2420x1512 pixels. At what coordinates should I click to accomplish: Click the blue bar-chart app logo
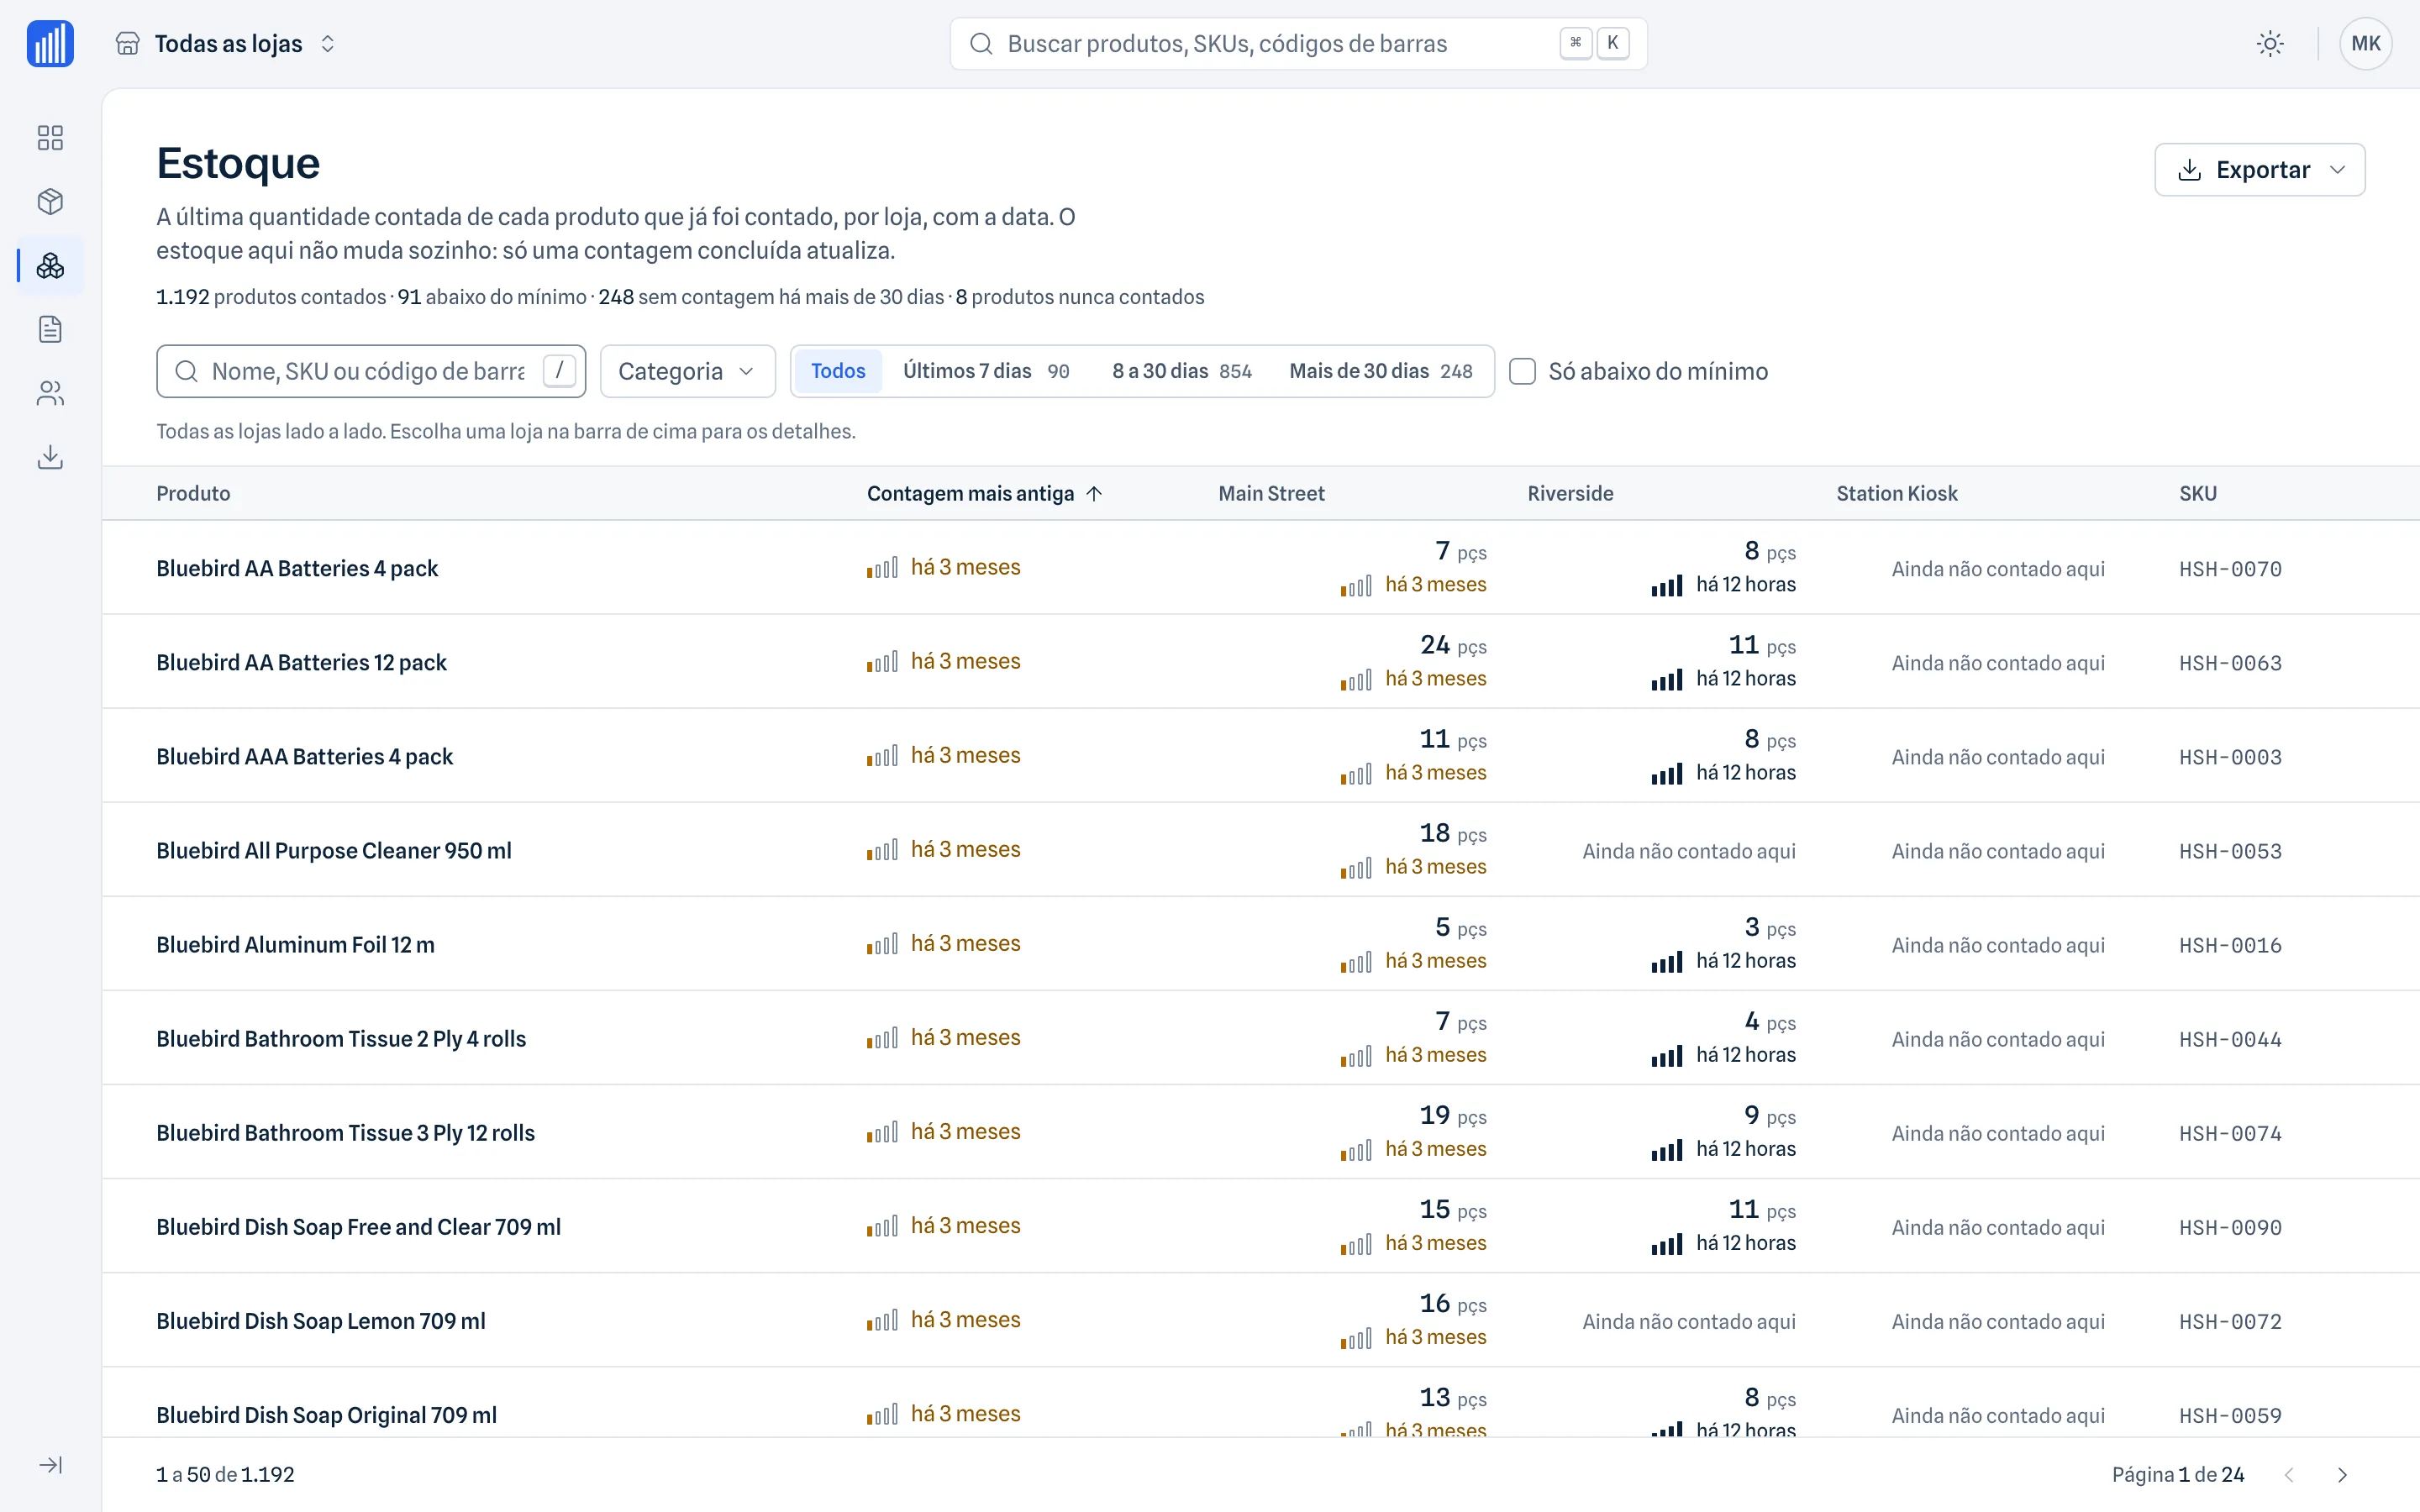point(50,44)
